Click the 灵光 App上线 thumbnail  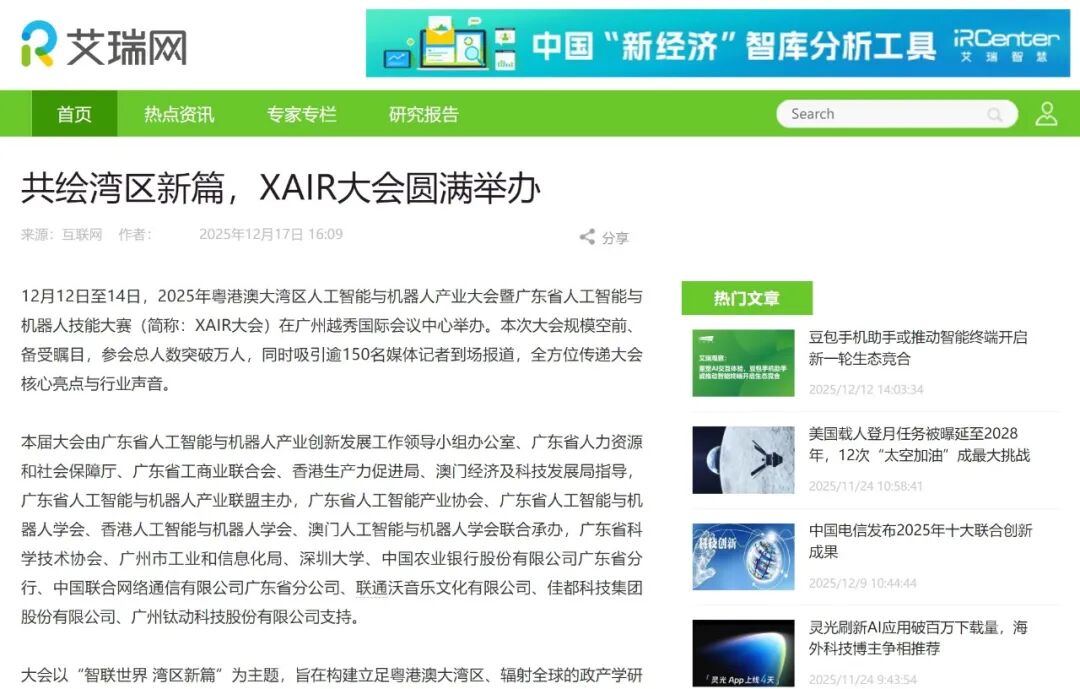coord(743,653)
